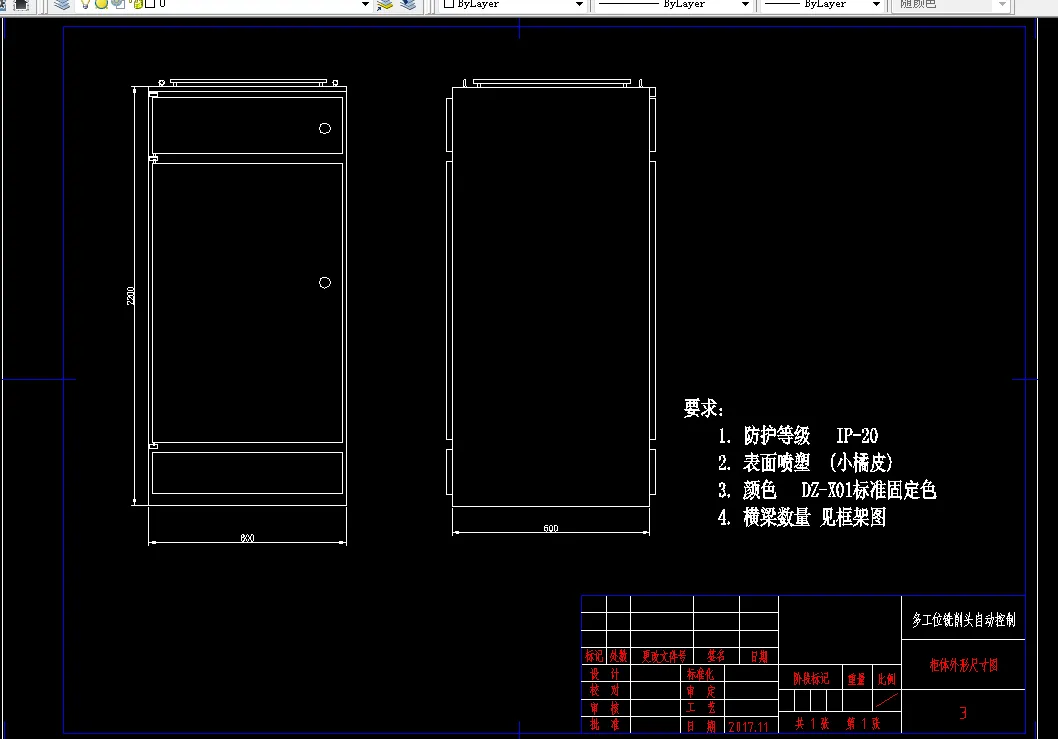
Task: Click the date value 2017.11
Action: coord(748,727)
